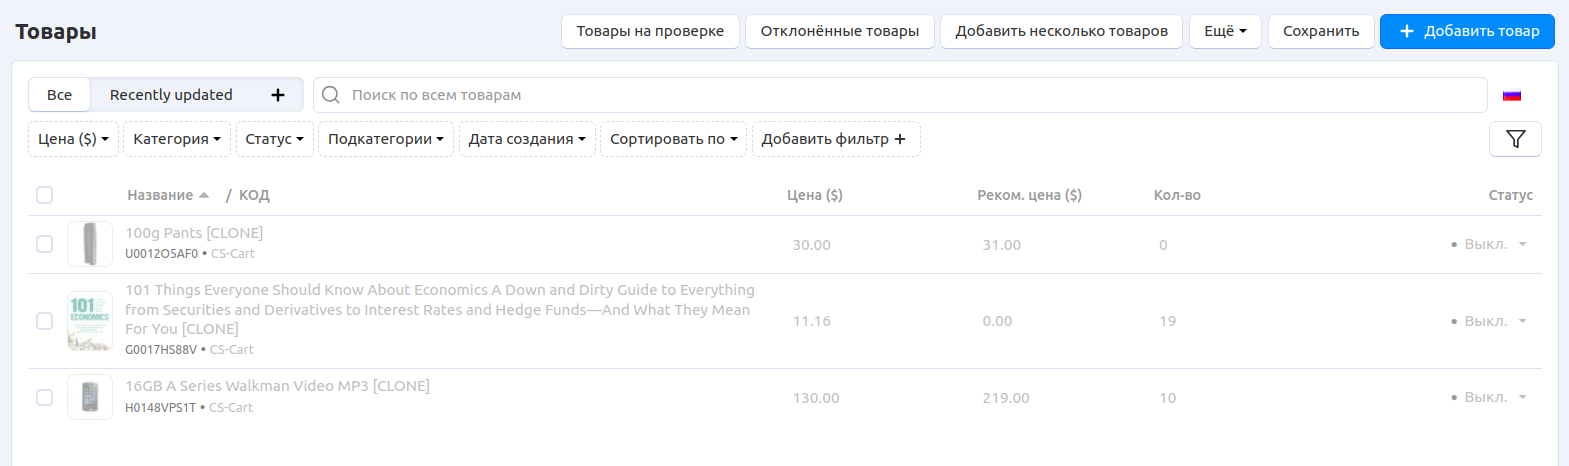Change status of 101 Things Economics row
The image size is (1569, 466).
pos(1490,321)
